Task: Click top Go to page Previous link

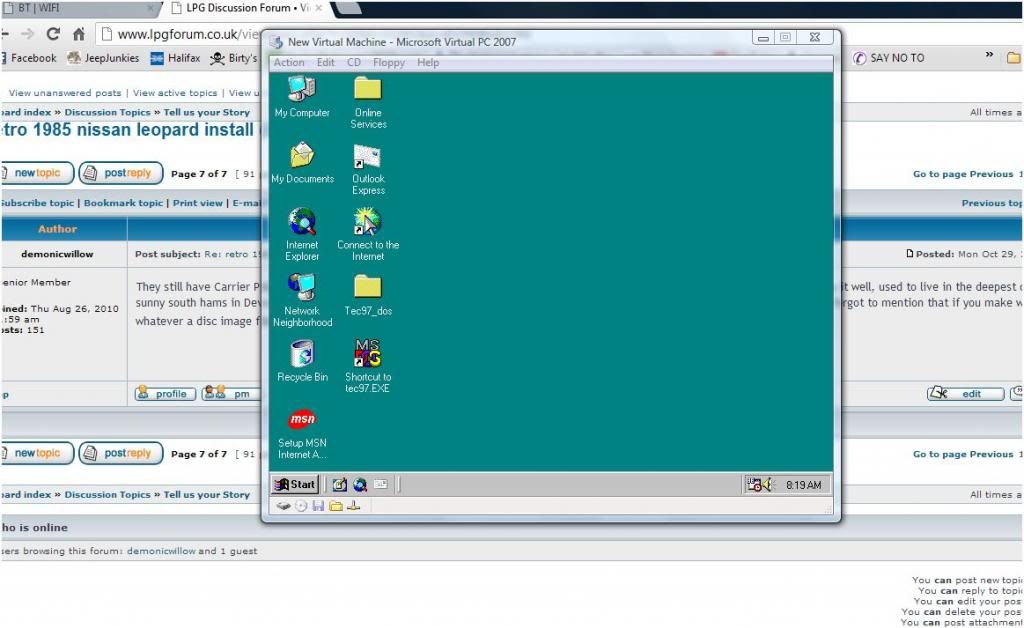Action: coord(963,174)
